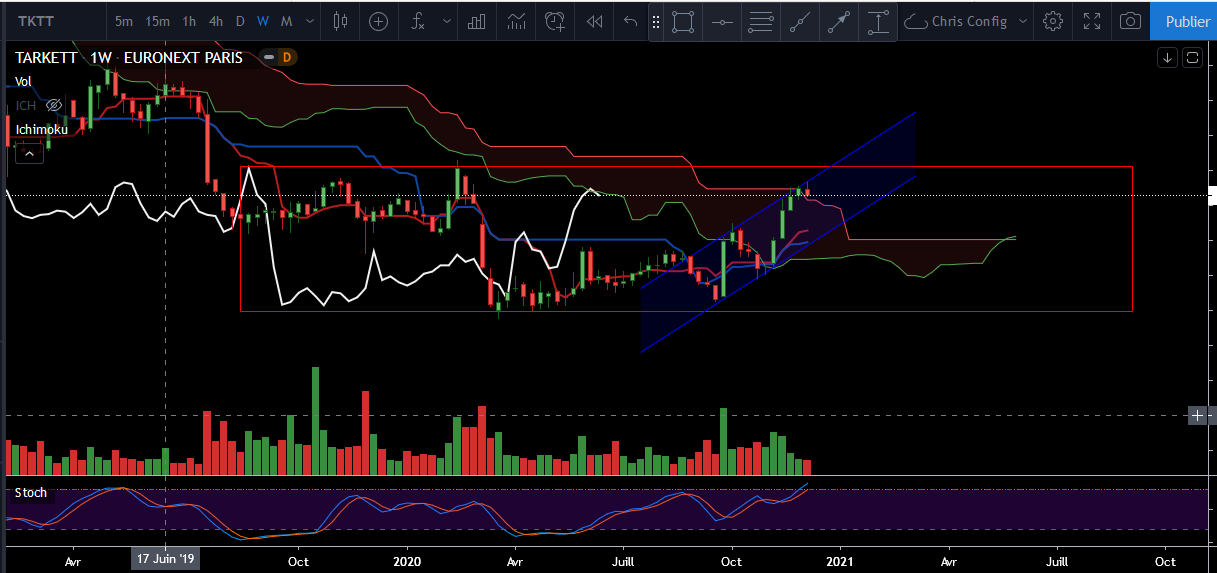This screenshot has height=573, width=1217.
Task: Click the TARKETT symbol title in legend
Action: pos(46,58)
